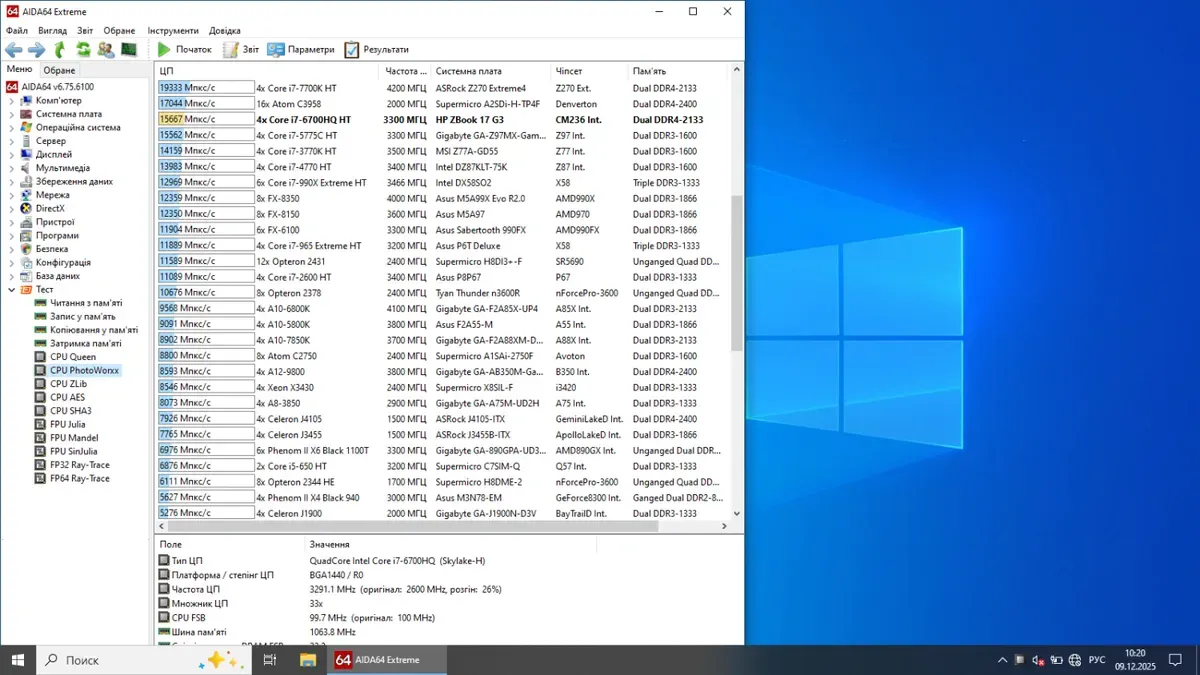Screen dimensions: 1200x675
Task: Expand the Комп'ютер tree node
Action: tap(12, 101)
